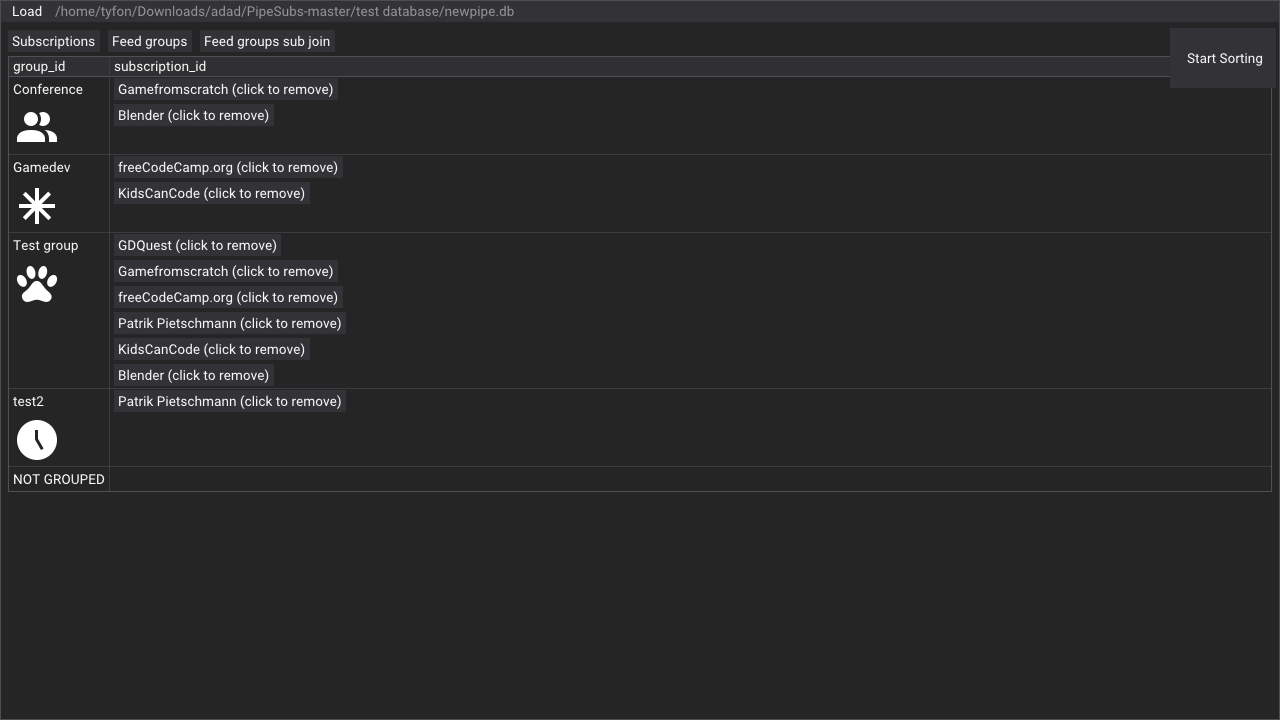The width and height of the screenshot is (1280, 720).
Task: Remove Patrik Pietschmann from test2 group
Action: [x=230, y=401]
